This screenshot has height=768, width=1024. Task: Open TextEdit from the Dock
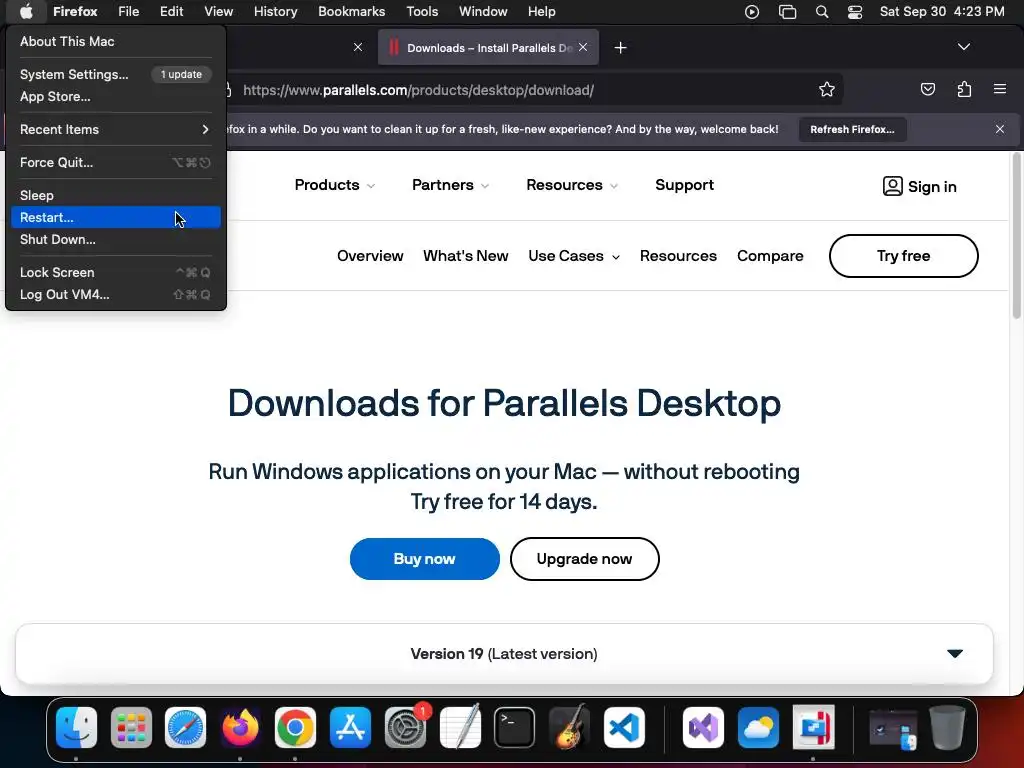[x=460, y=727]
